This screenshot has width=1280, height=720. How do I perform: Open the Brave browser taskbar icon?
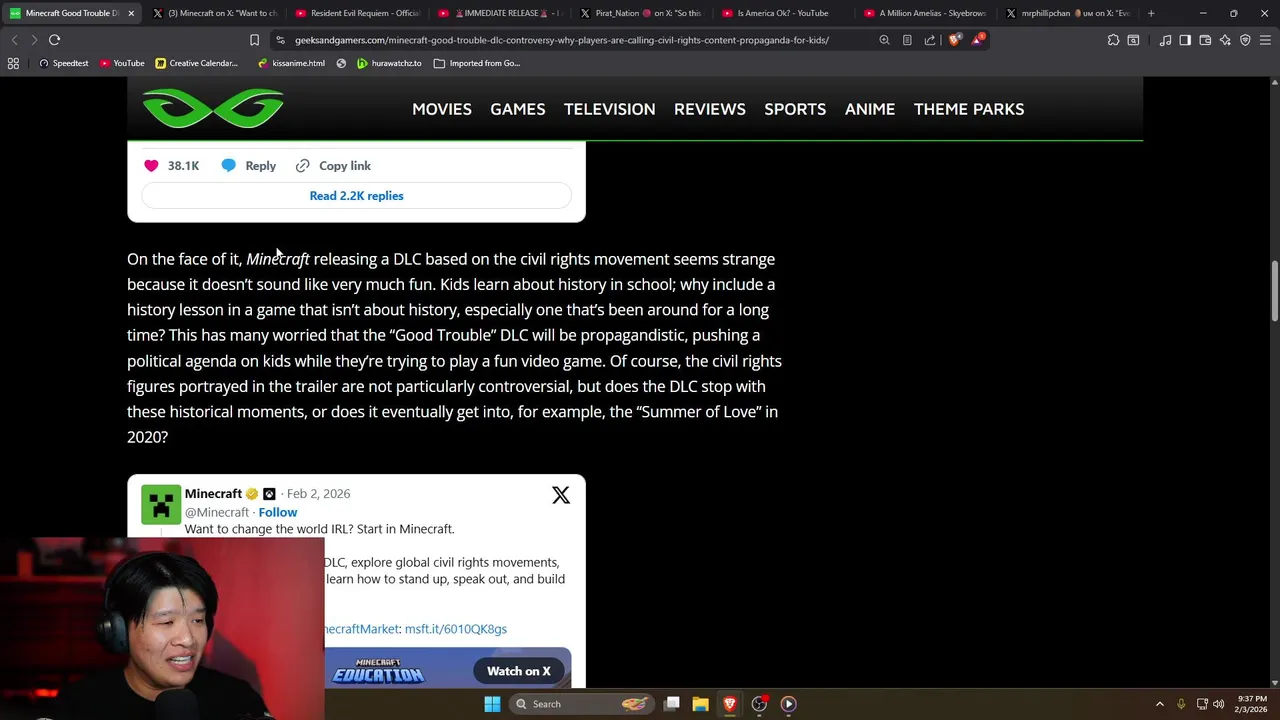730,704
